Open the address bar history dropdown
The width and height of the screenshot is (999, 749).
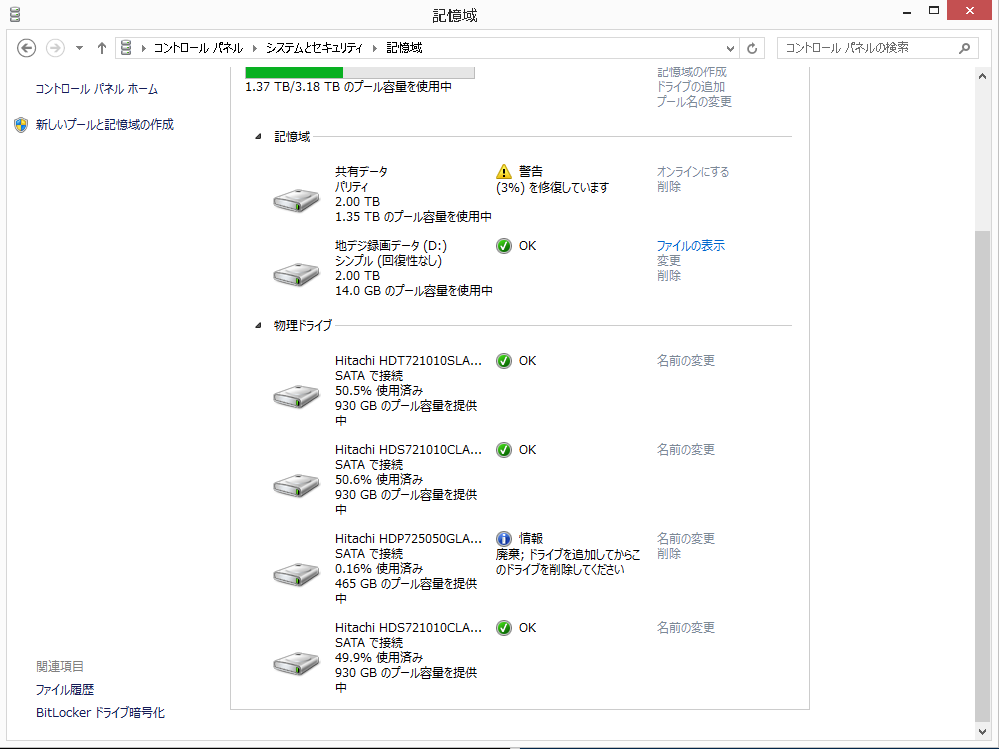730,48
